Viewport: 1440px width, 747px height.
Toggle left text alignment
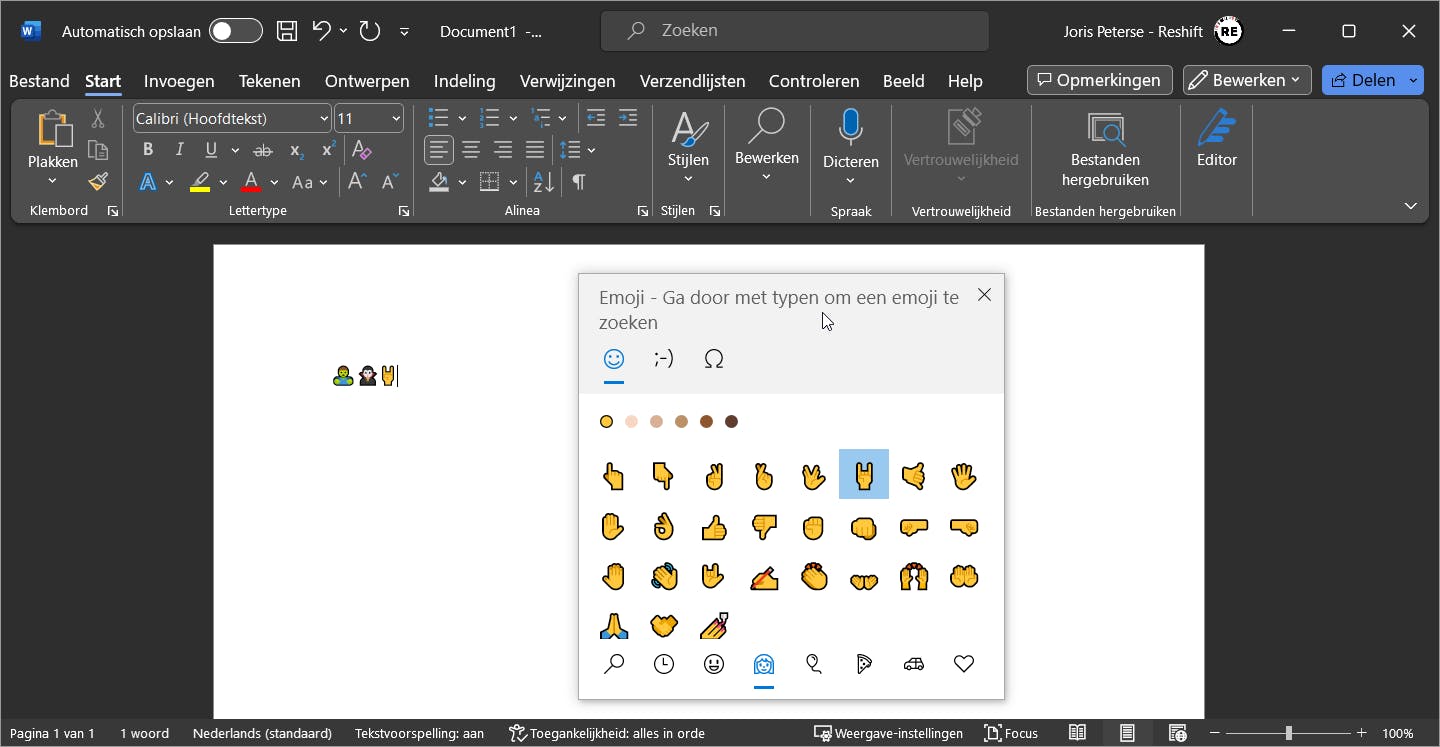[x=439, y=150]
